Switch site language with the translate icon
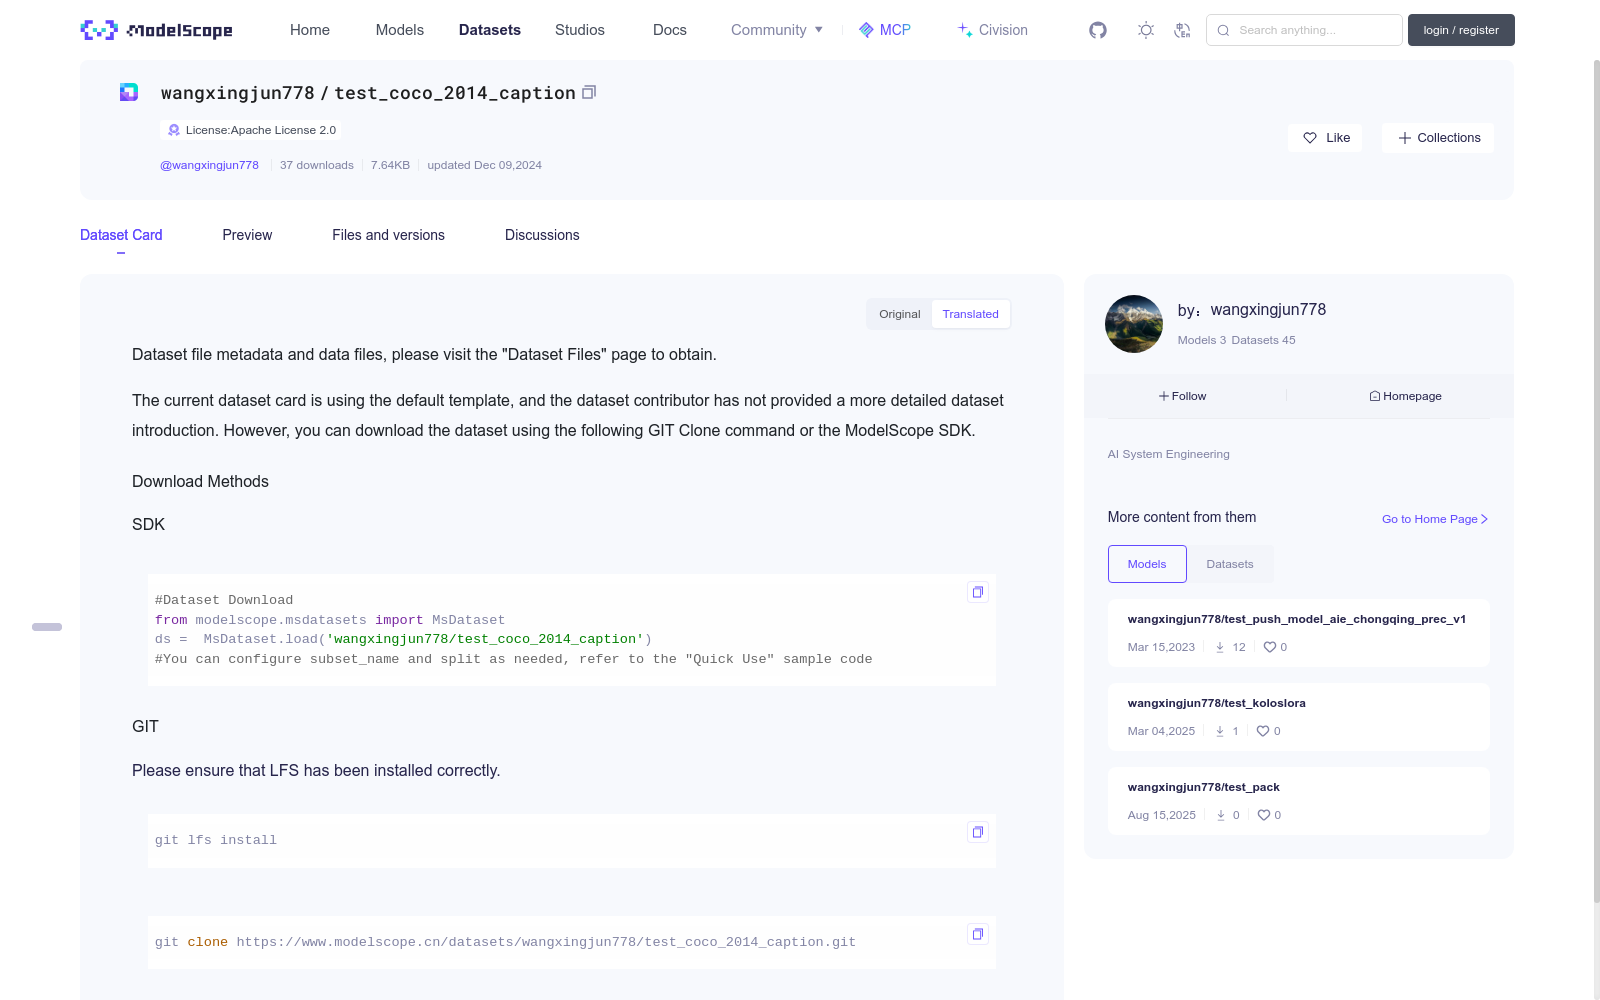The height and width of the screenshot is (1000, 1600). tap(1182, 30)
